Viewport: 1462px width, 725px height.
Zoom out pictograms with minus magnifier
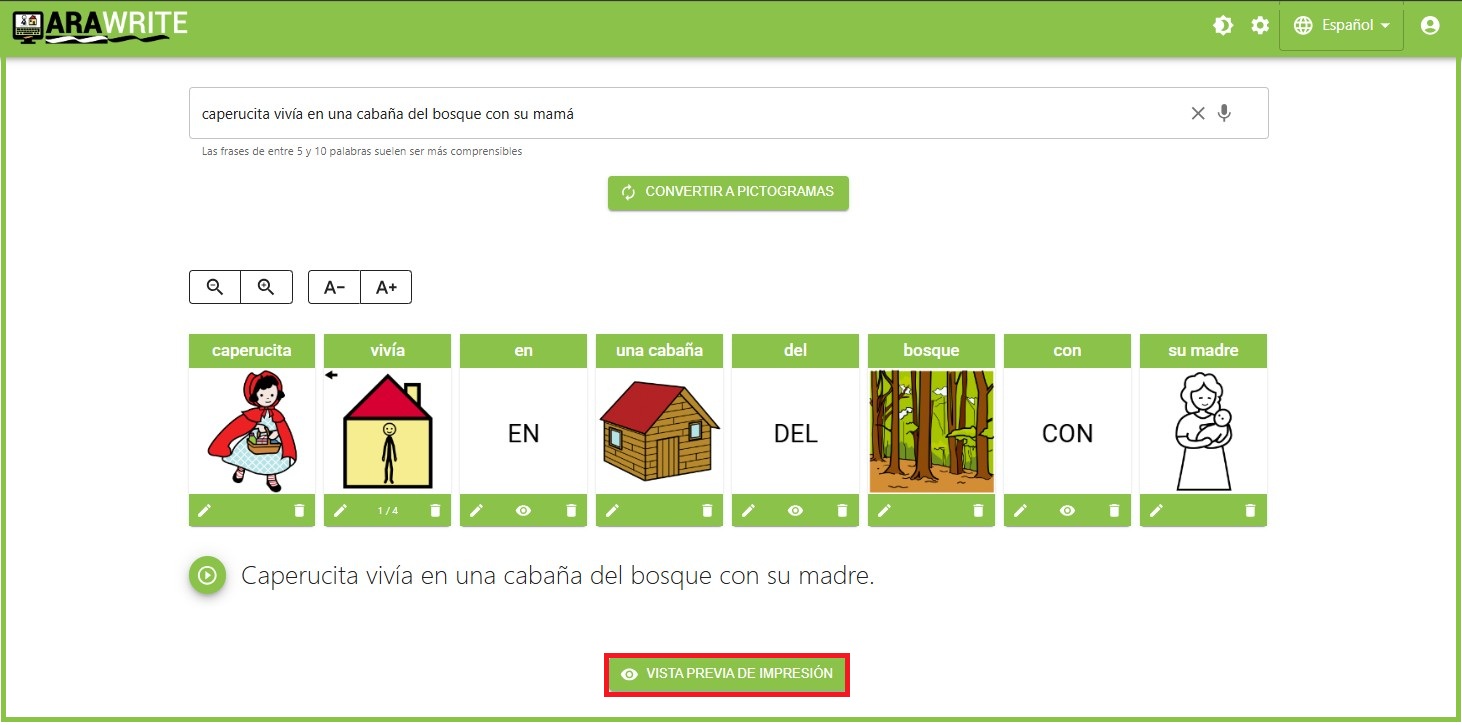coord(215,287)
